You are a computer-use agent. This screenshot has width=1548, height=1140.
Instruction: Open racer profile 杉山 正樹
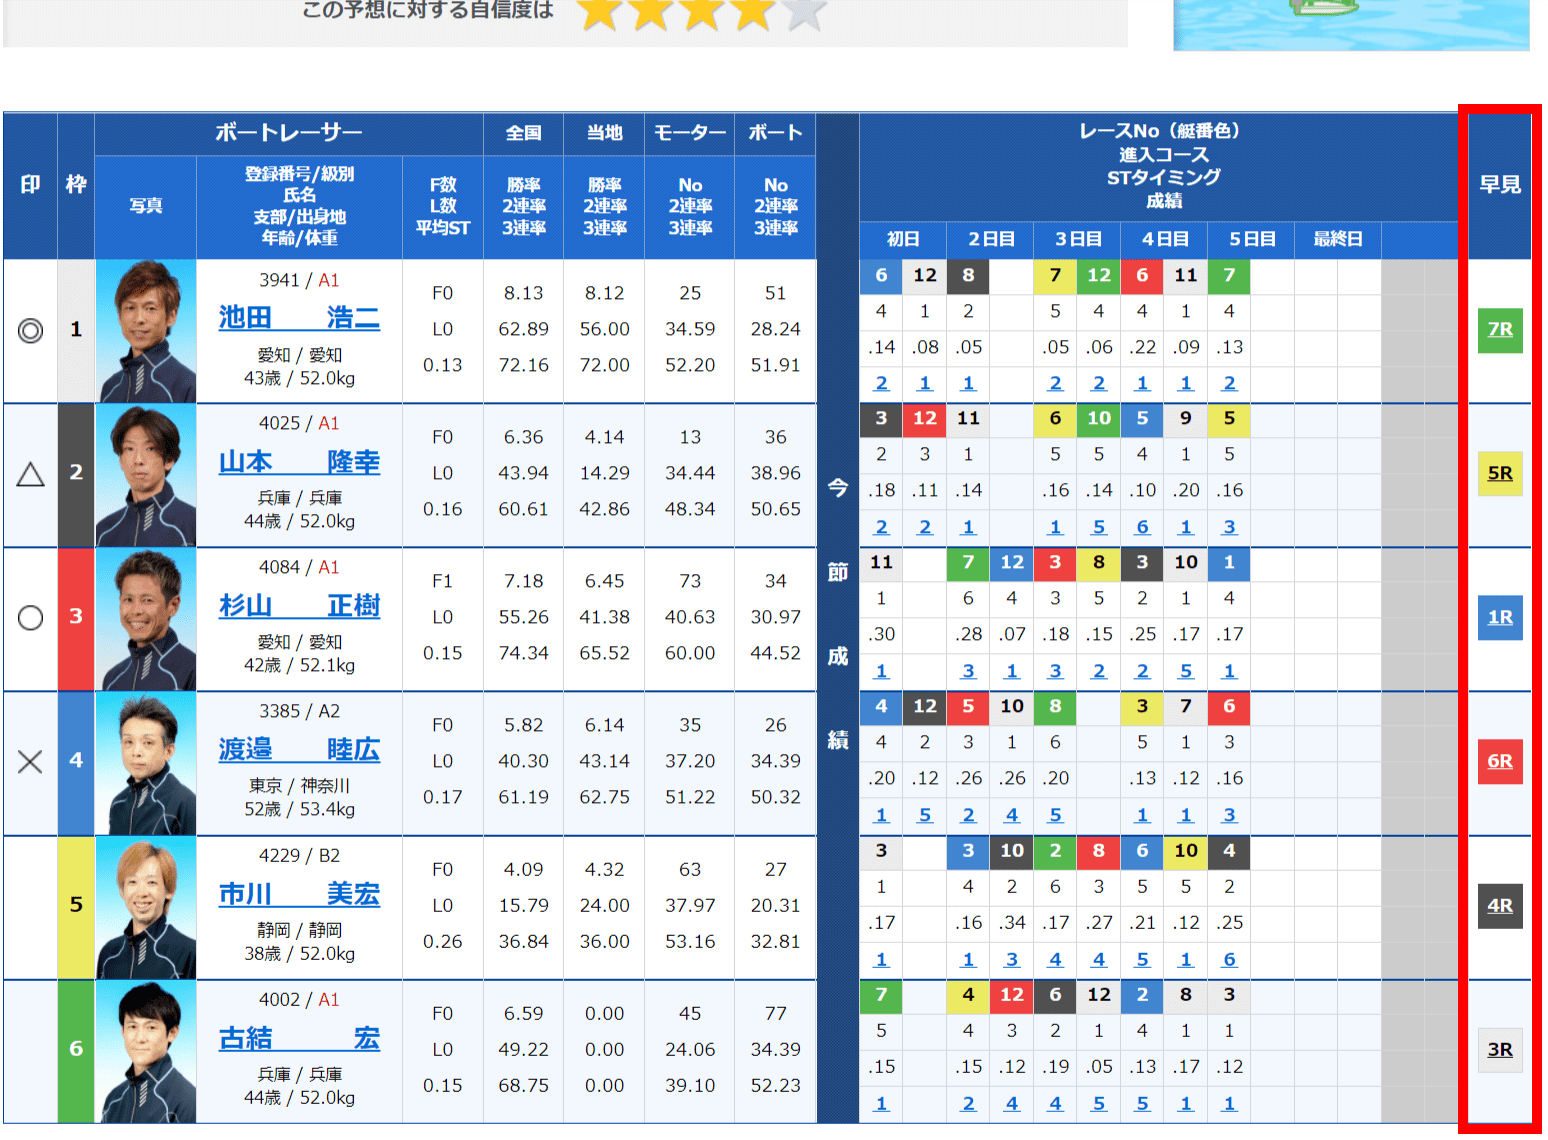click(x=299, y=606)
